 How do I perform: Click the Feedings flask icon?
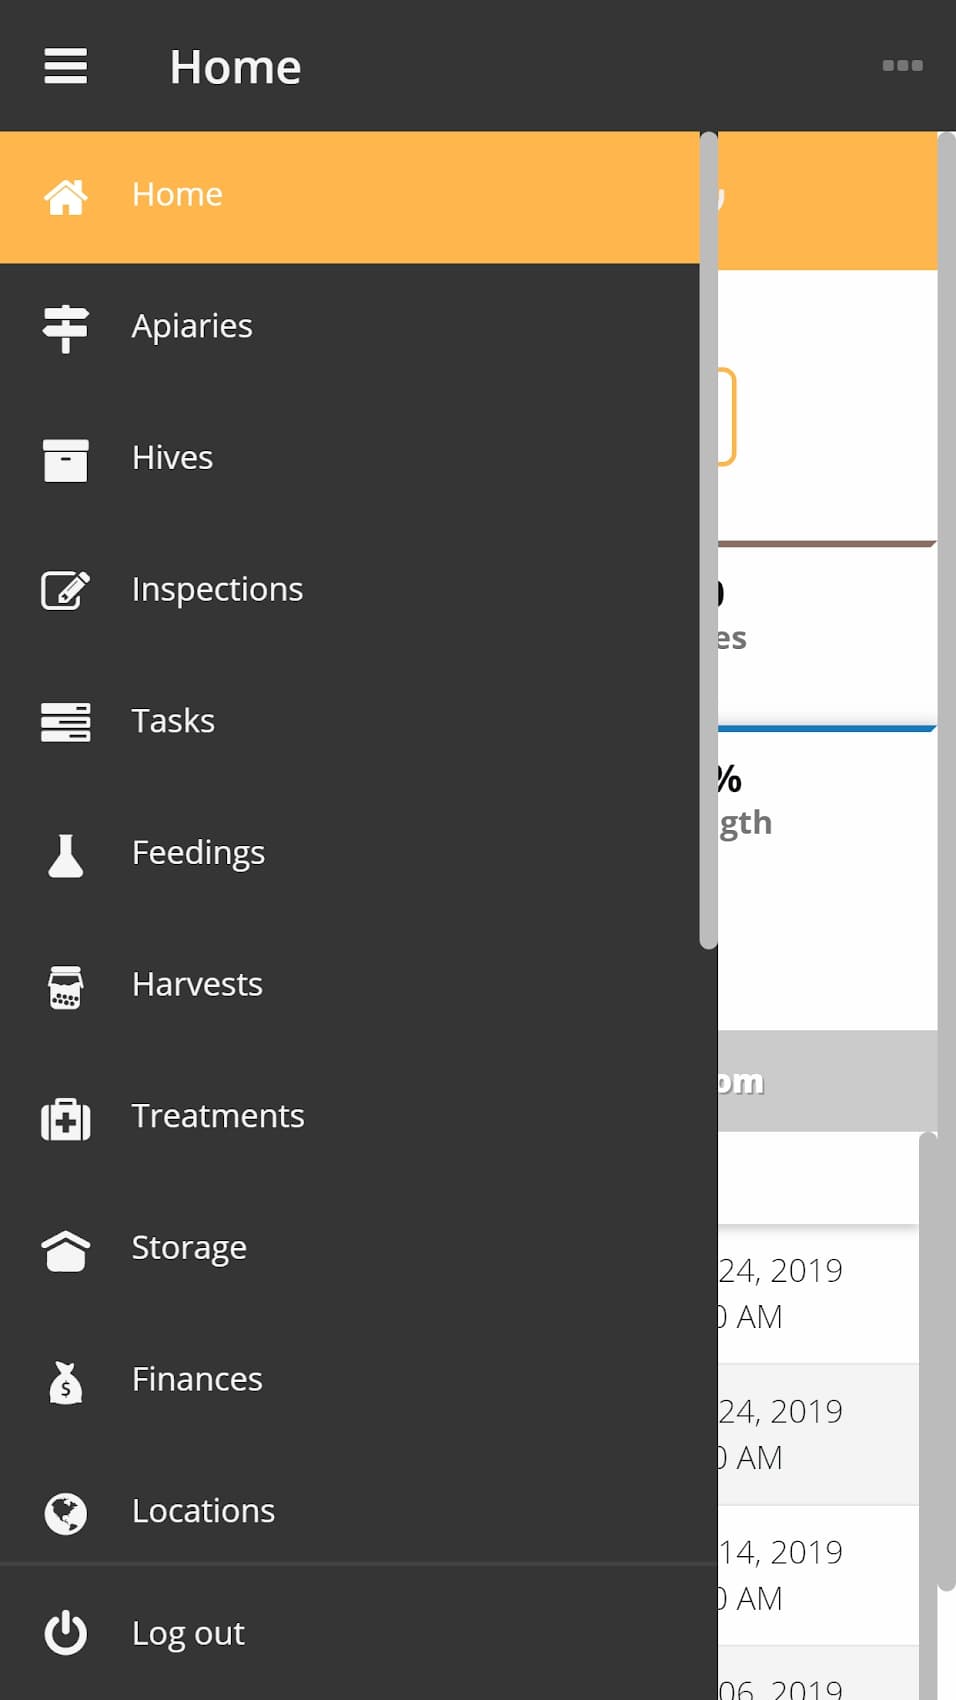(x=66, y=854)
